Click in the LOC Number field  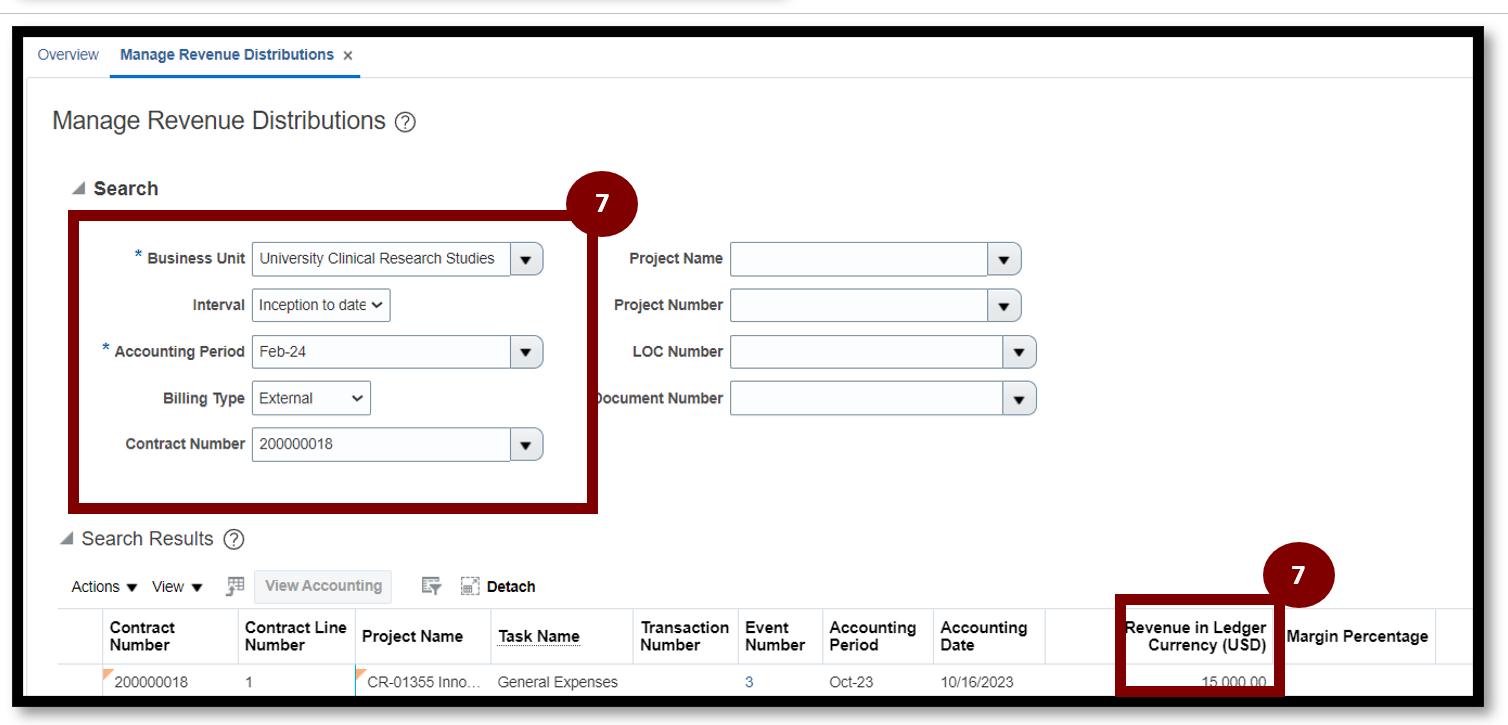coord(867,352)
